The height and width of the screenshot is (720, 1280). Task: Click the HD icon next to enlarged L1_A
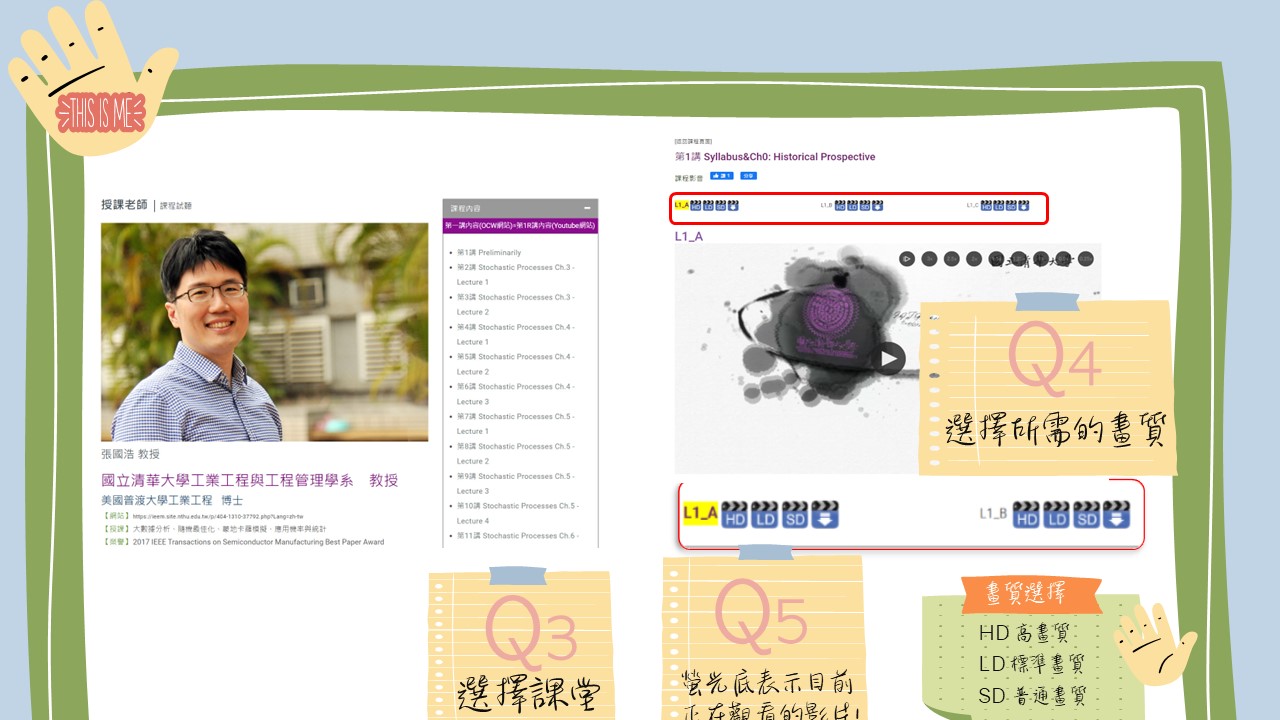pos(735,515)
